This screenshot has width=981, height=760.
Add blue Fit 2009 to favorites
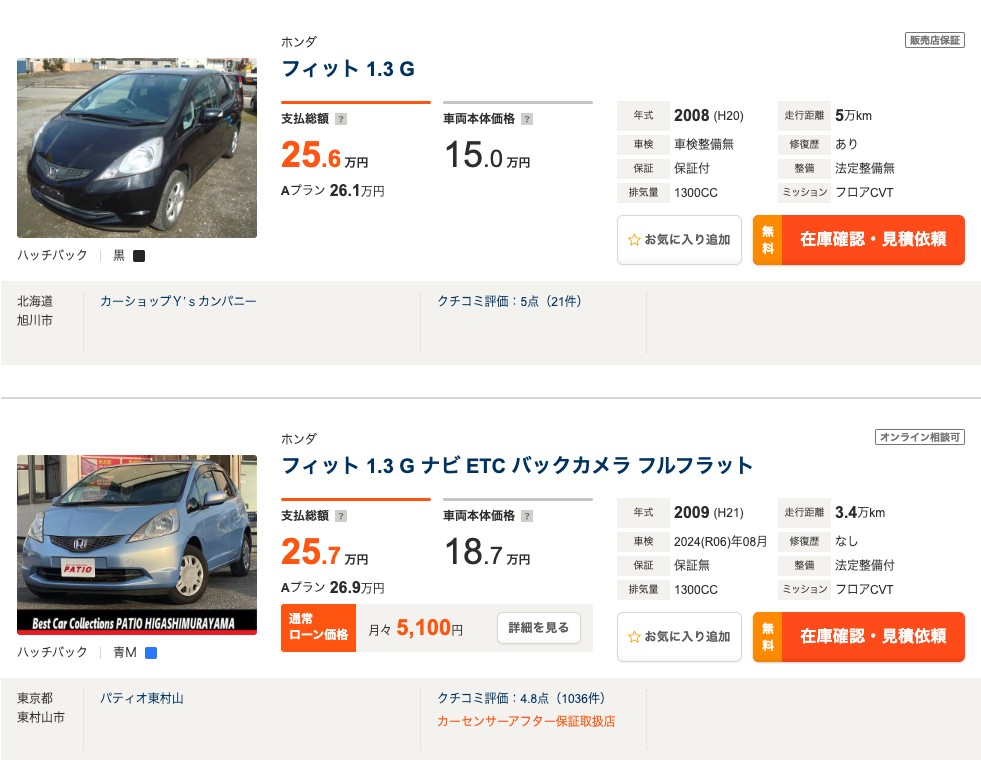(x=679, y=637)
